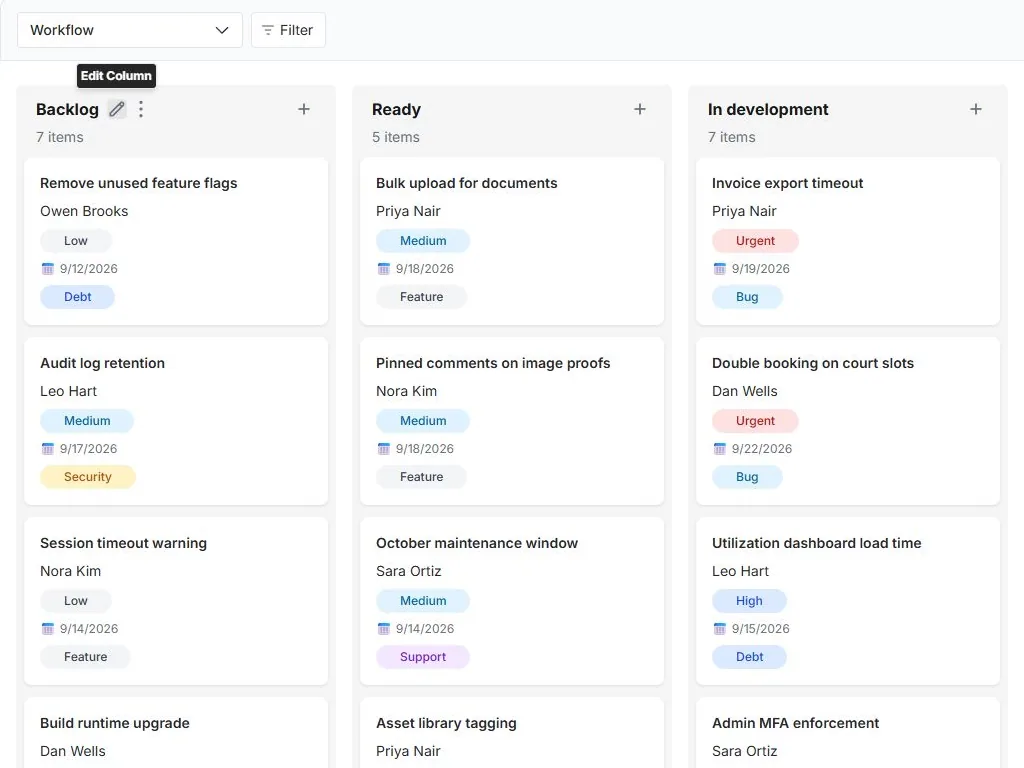Click Feature label on Session timeout warning
This screenshot has width=1024, height=768.
coord(86,657)
